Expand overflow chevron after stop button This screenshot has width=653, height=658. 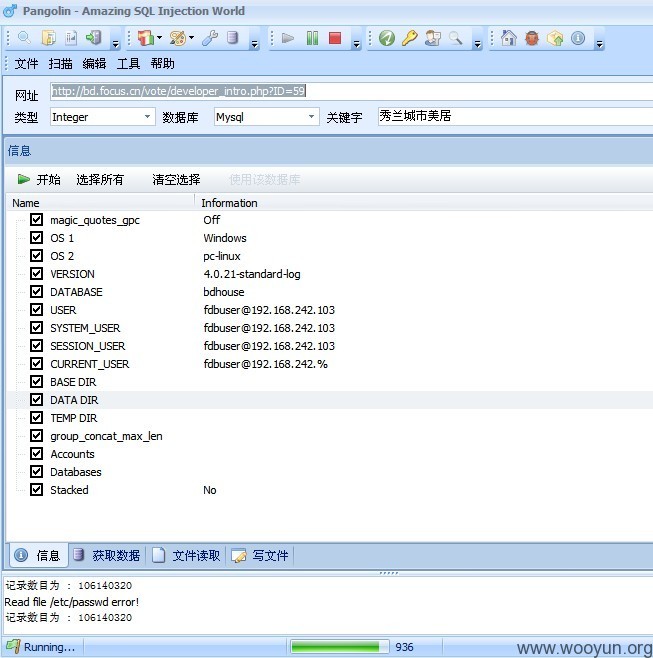point(356,44)
